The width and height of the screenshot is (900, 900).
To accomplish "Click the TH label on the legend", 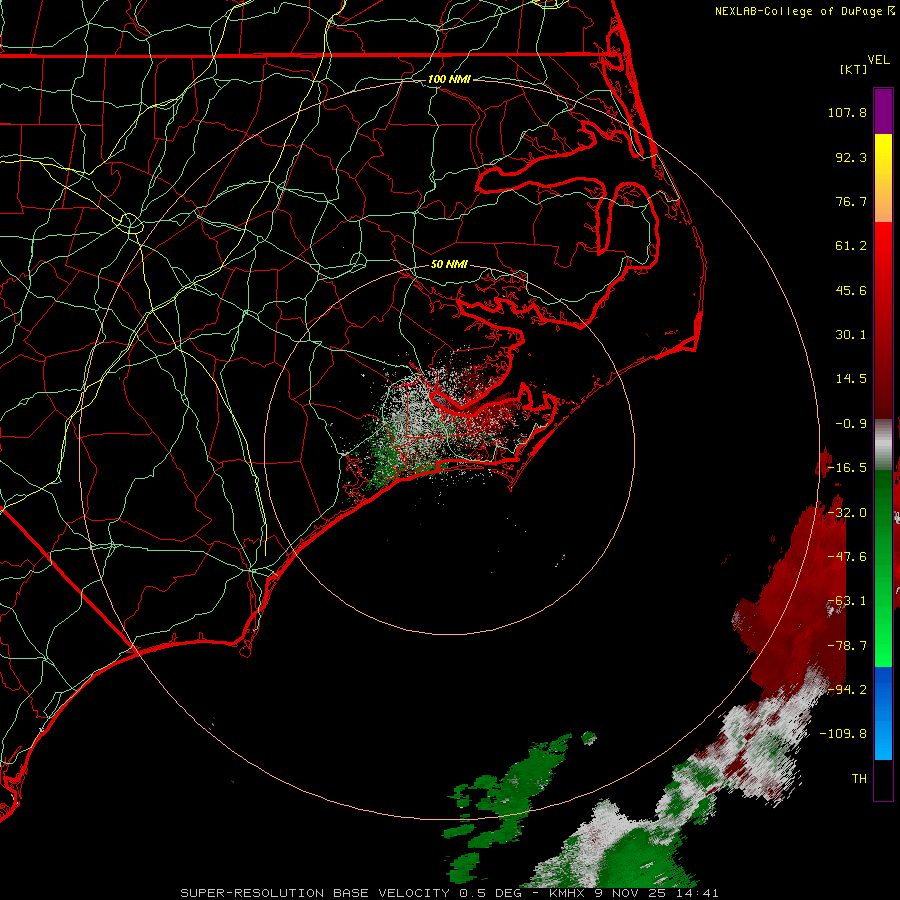I will click(859, 779).
